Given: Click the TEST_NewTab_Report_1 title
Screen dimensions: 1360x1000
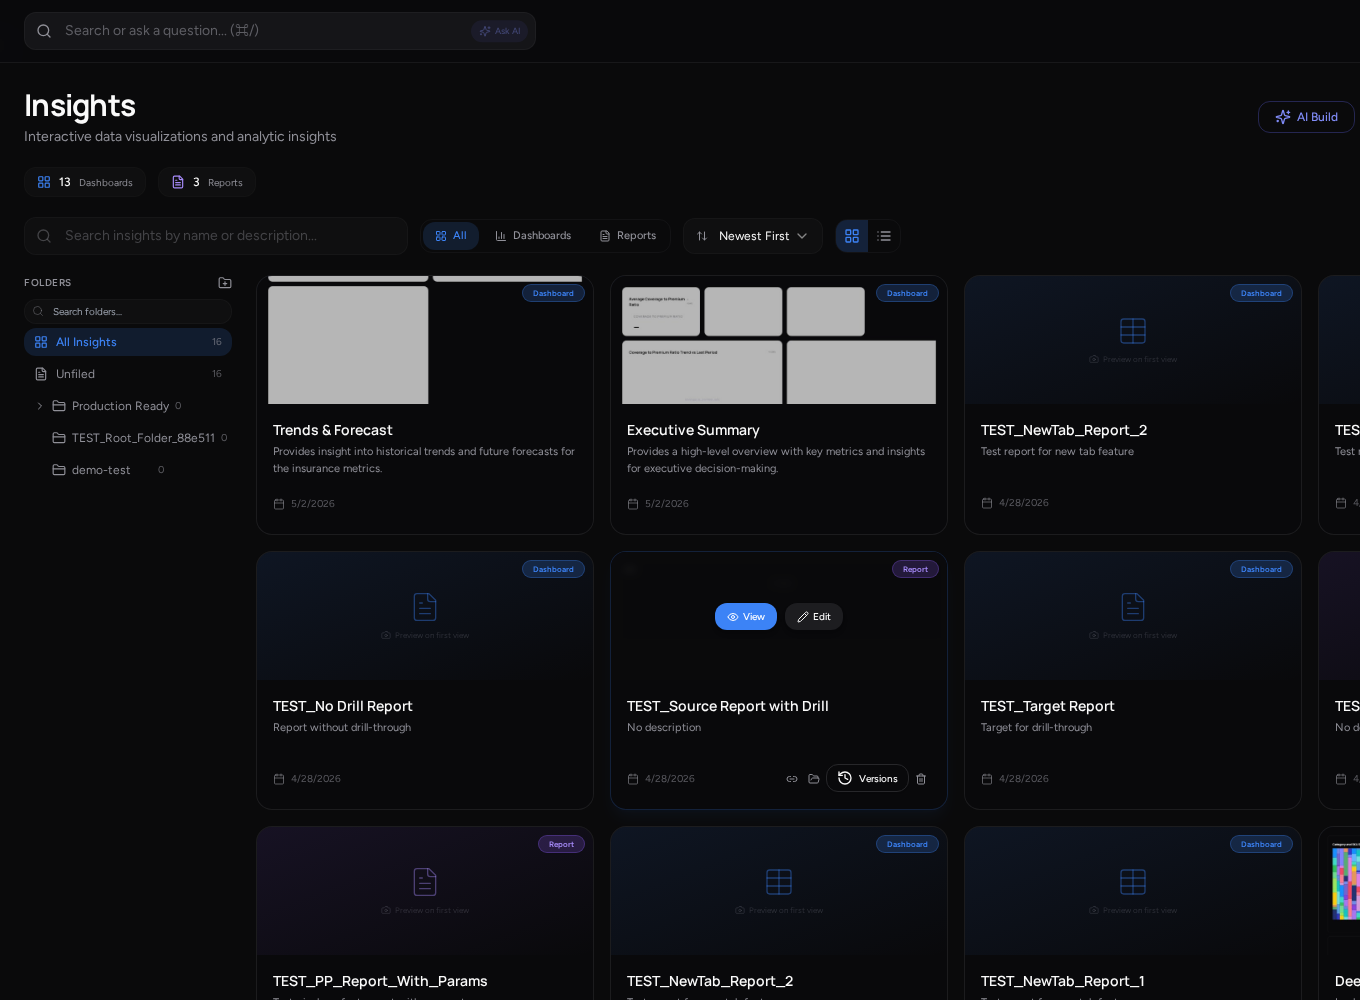Looking at the screenshot, I should [1063, 981].
